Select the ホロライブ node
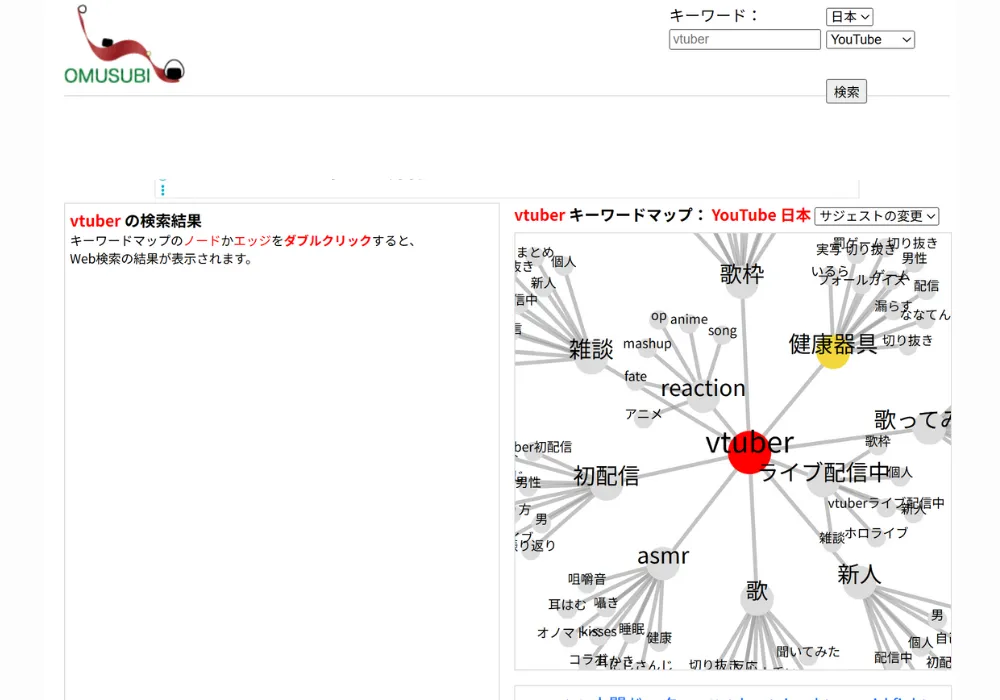Image resolution: width=1000 pixels, height=700 pixels. pos(876,534)
